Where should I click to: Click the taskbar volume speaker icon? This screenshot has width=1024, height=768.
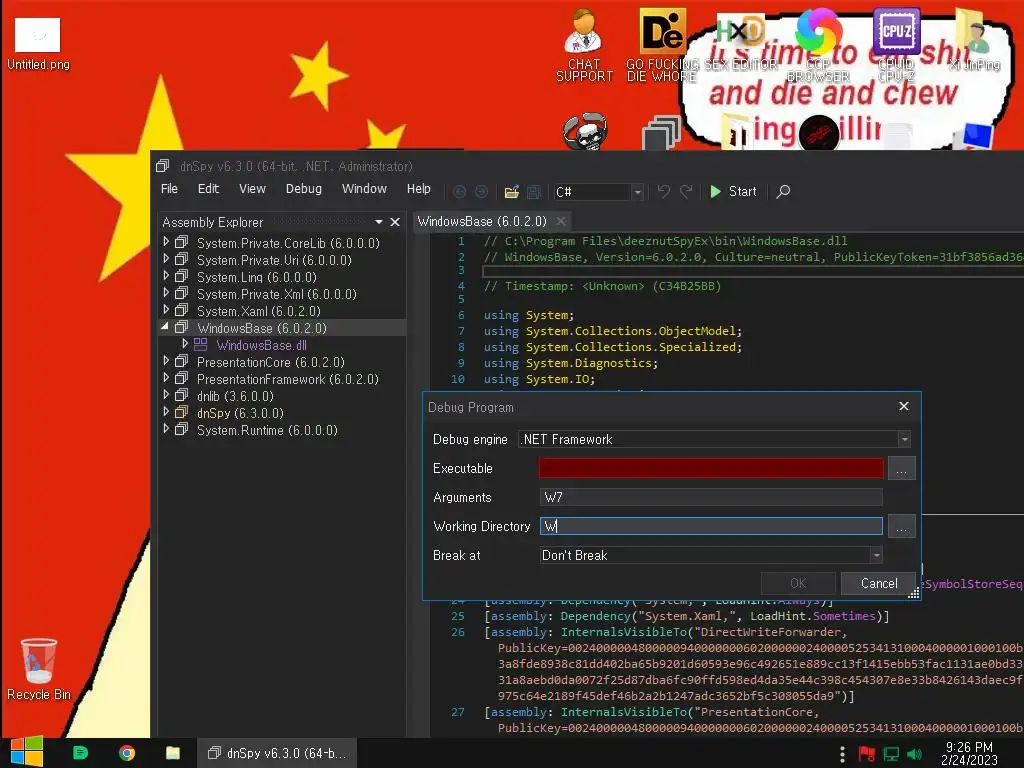(914, 754)
